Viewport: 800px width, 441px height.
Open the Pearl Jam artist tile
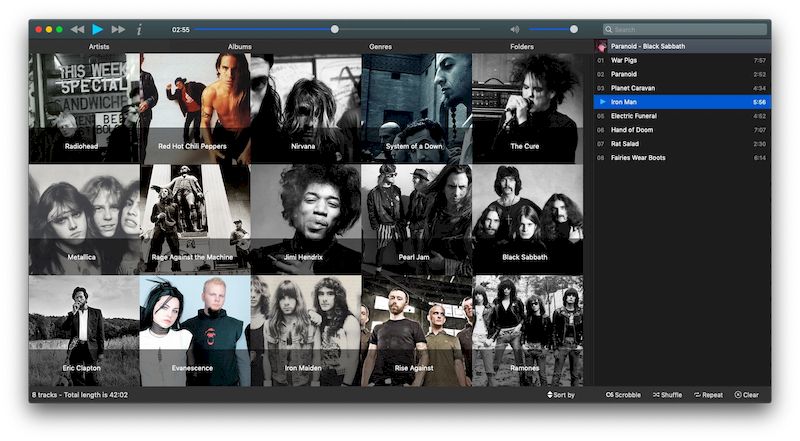pyautogui.click(x=416, y=219)
